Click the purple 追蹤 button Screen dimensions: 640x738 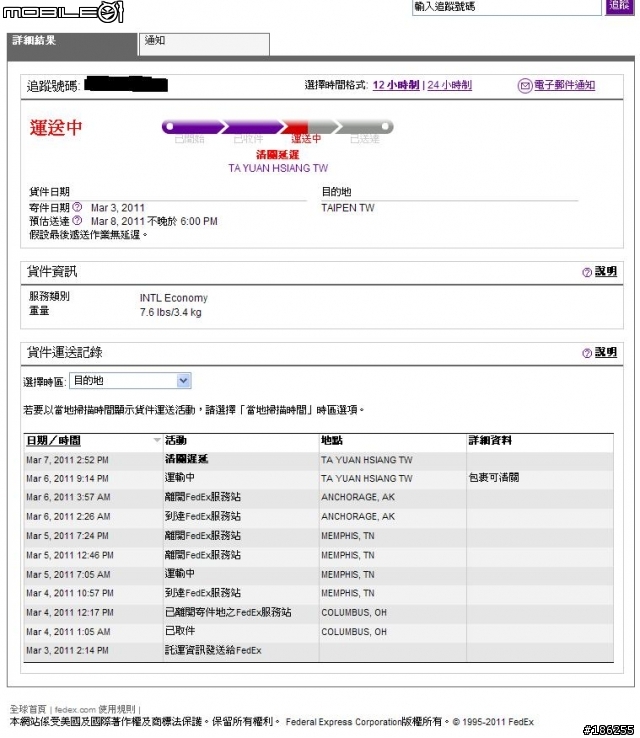[x=620, y=7]
